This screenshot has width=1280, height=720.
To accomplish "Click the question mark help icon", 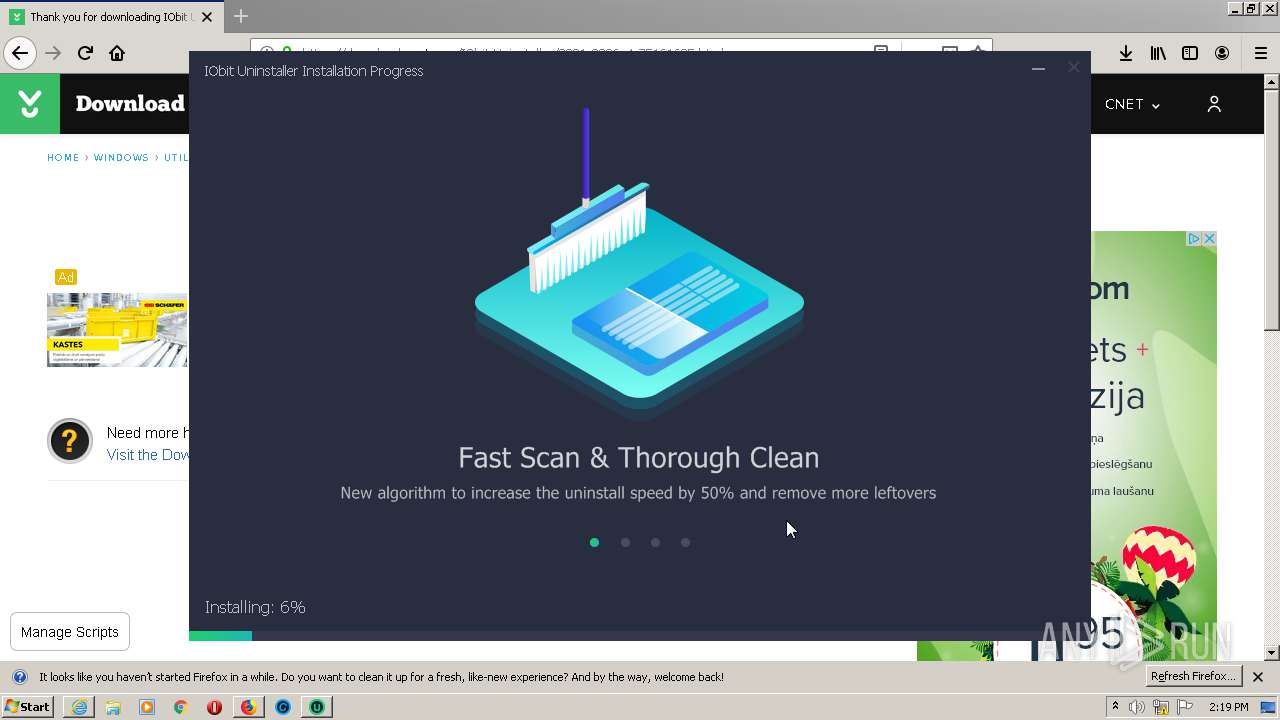I will tap(70, 441).
